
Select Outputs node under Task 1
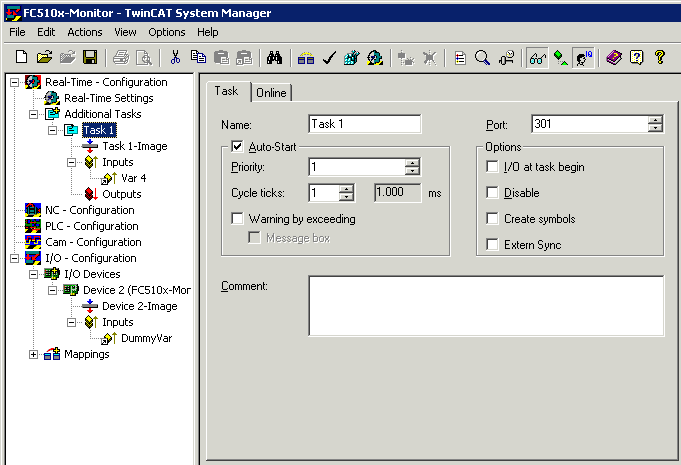point(122,194)
